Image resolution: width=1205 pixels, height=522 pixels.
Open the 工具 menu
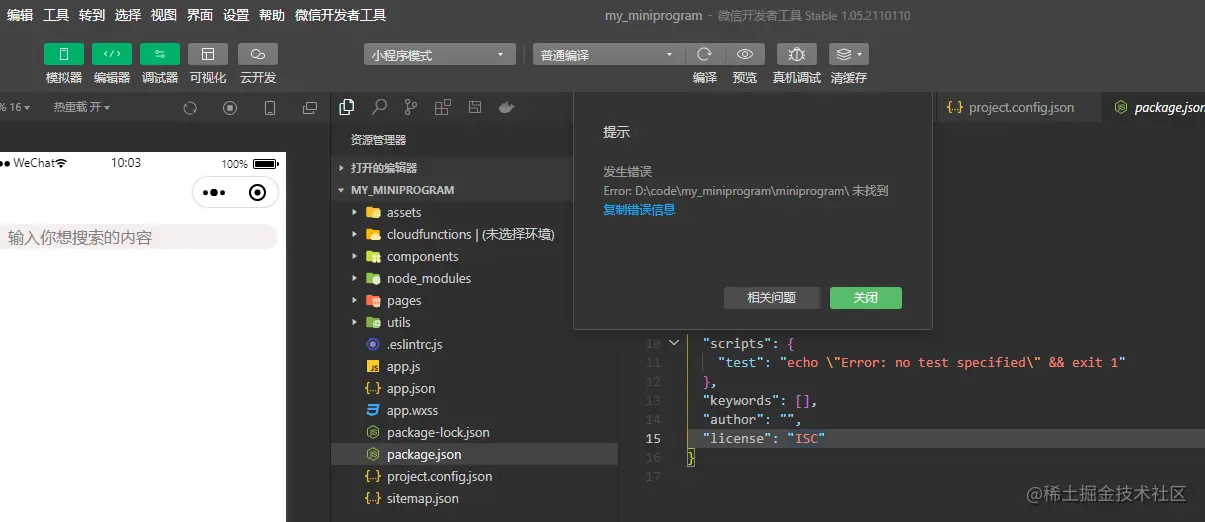[56, 15]
